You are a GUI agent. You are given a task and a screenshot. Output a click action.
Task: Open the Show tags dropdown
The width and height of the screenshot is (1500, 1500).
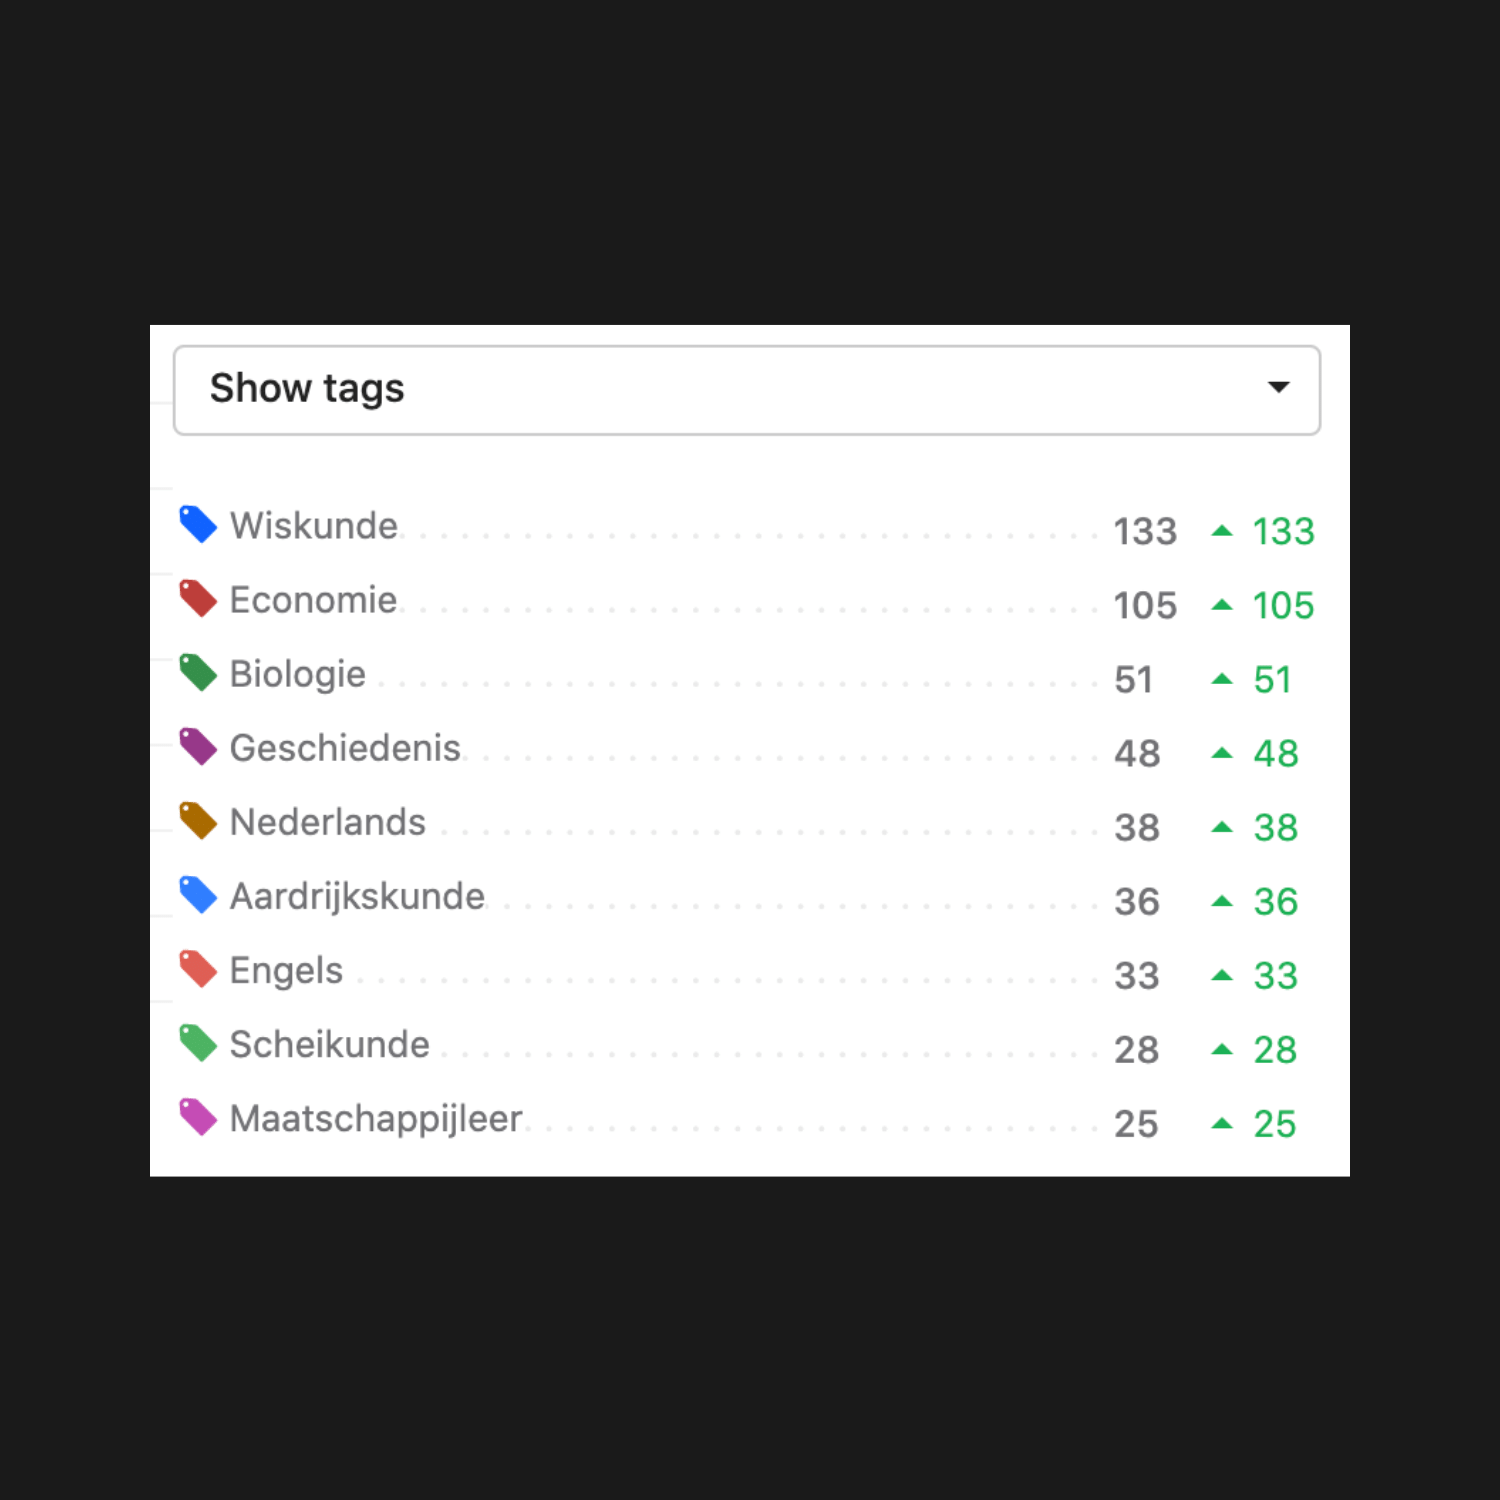[747, 390]
